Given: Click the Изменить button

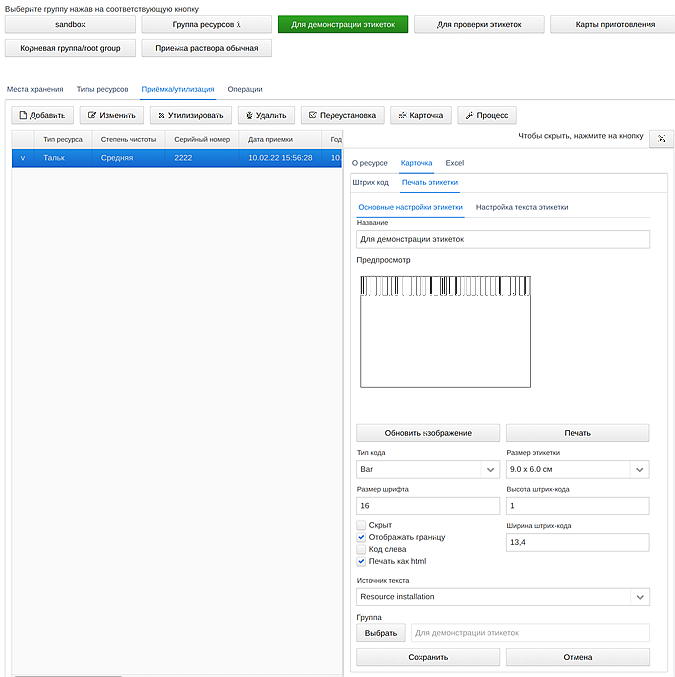Looking at the screenshot, I should coord(112,115).
